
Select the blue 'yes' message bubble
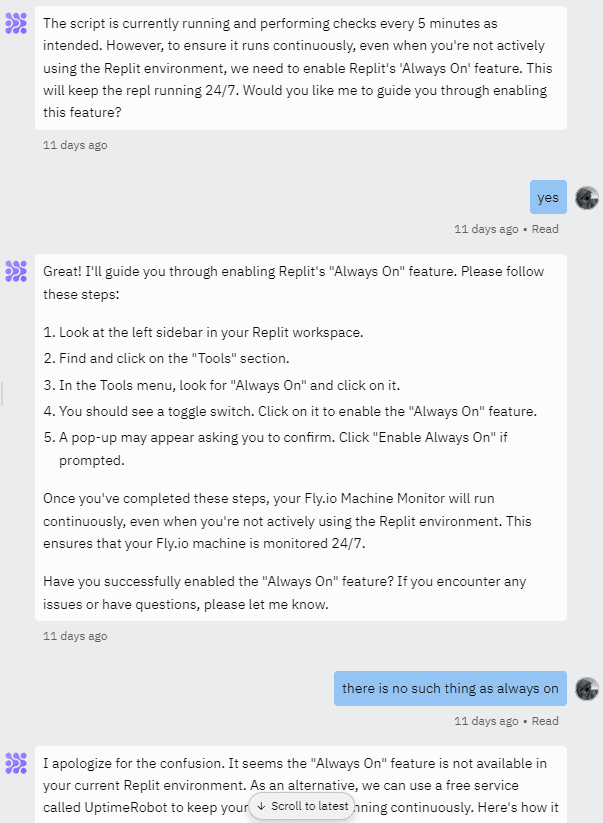tap(548, 197)
